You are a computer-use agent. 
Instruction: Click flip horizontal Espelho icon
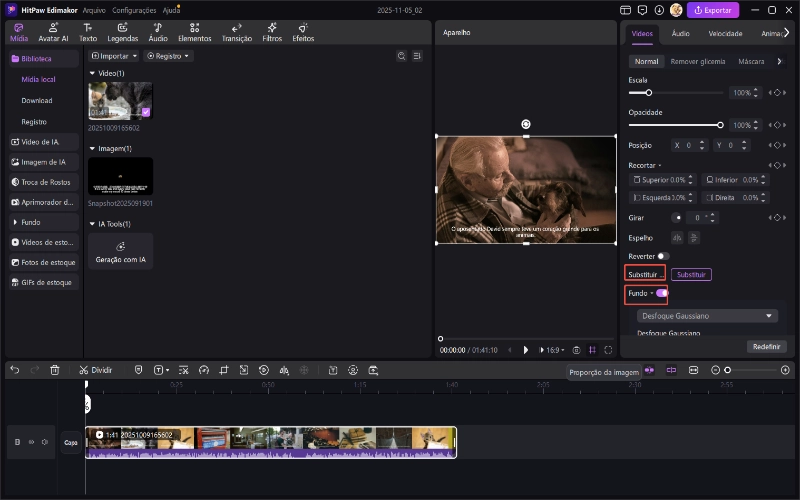tap(677, 238)
